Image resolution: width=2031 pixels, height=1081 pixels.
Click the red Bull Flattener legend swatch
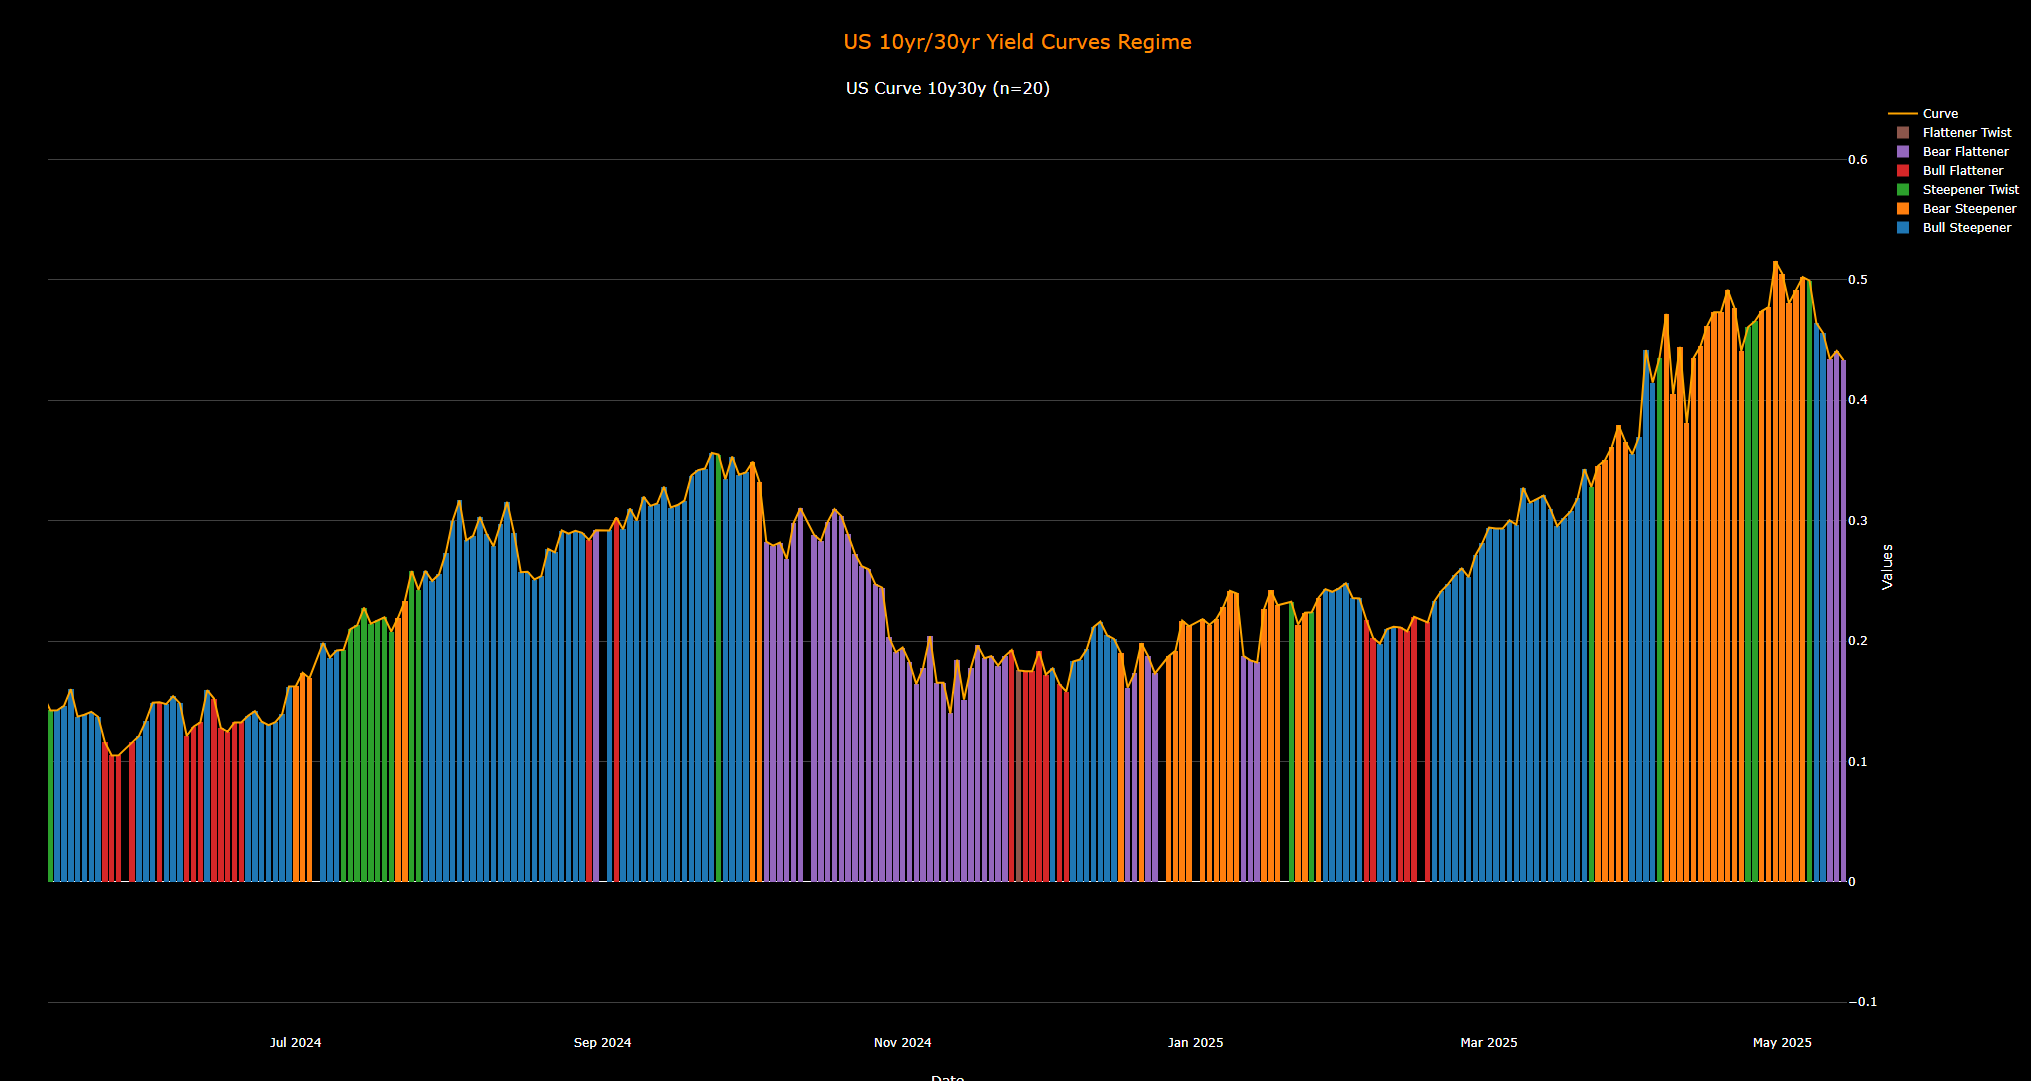(1903, 171)
